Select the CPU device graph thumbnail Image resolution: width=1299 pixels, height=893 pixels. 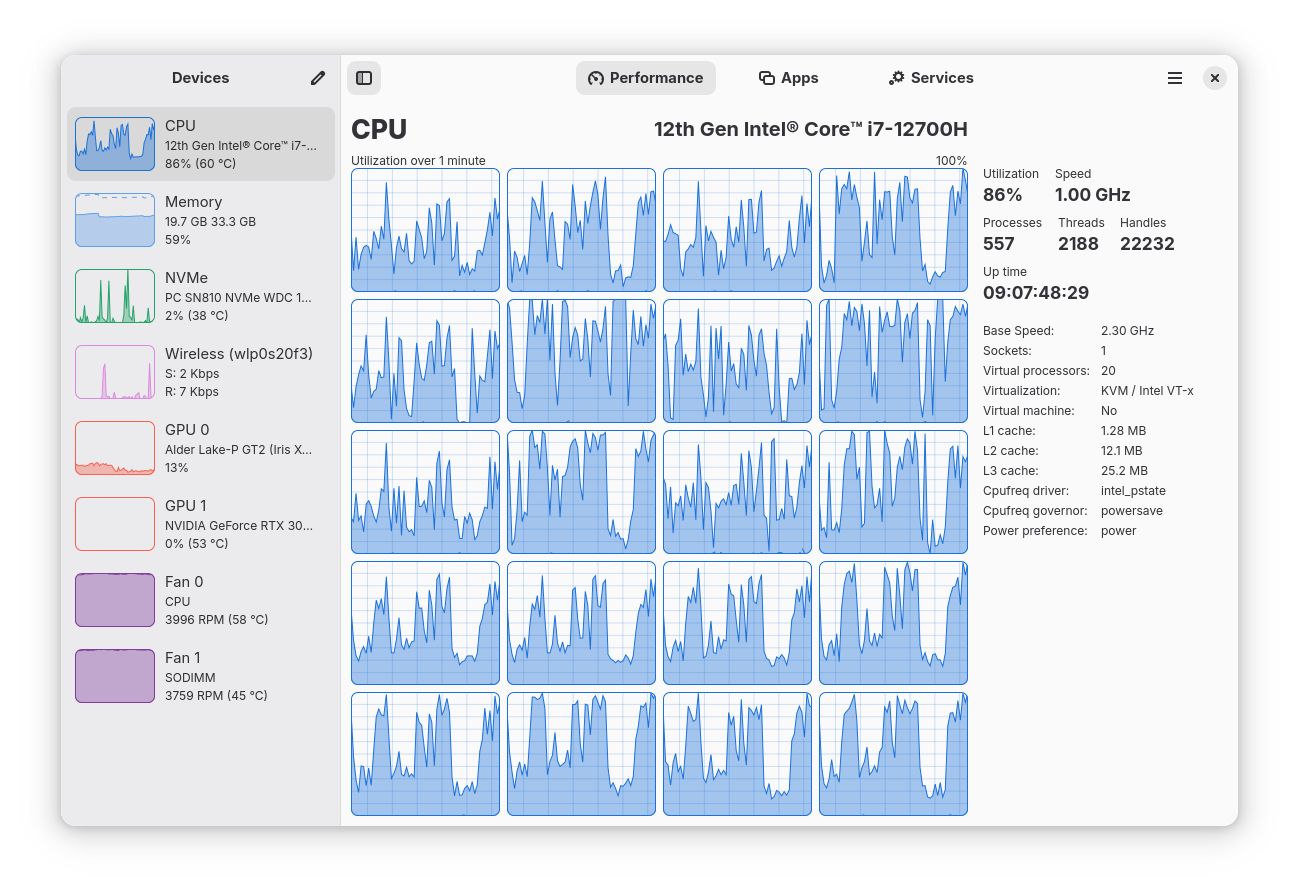click(115, 144)
